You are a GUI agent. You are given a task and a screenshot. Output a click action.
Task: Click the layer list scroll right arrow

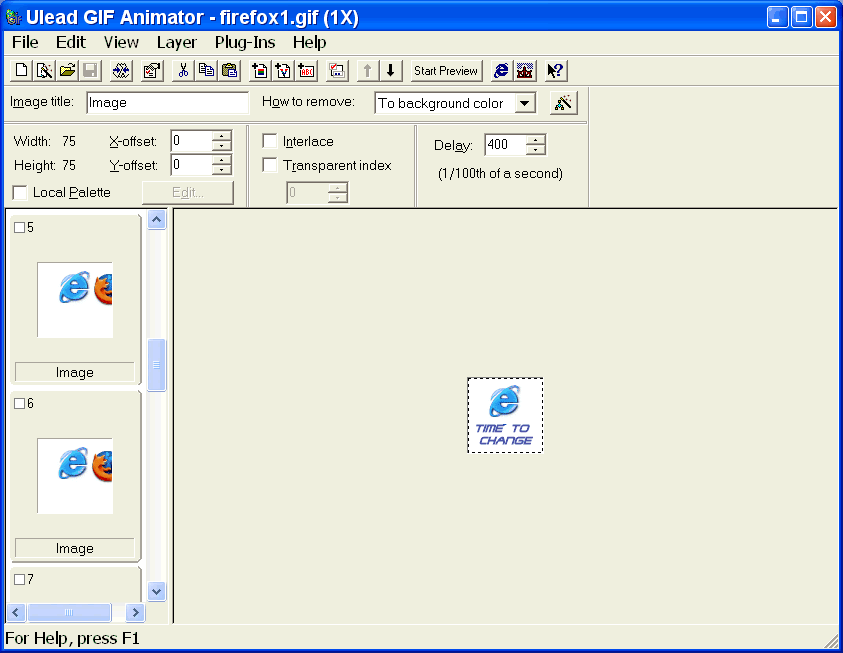[135, 612]
